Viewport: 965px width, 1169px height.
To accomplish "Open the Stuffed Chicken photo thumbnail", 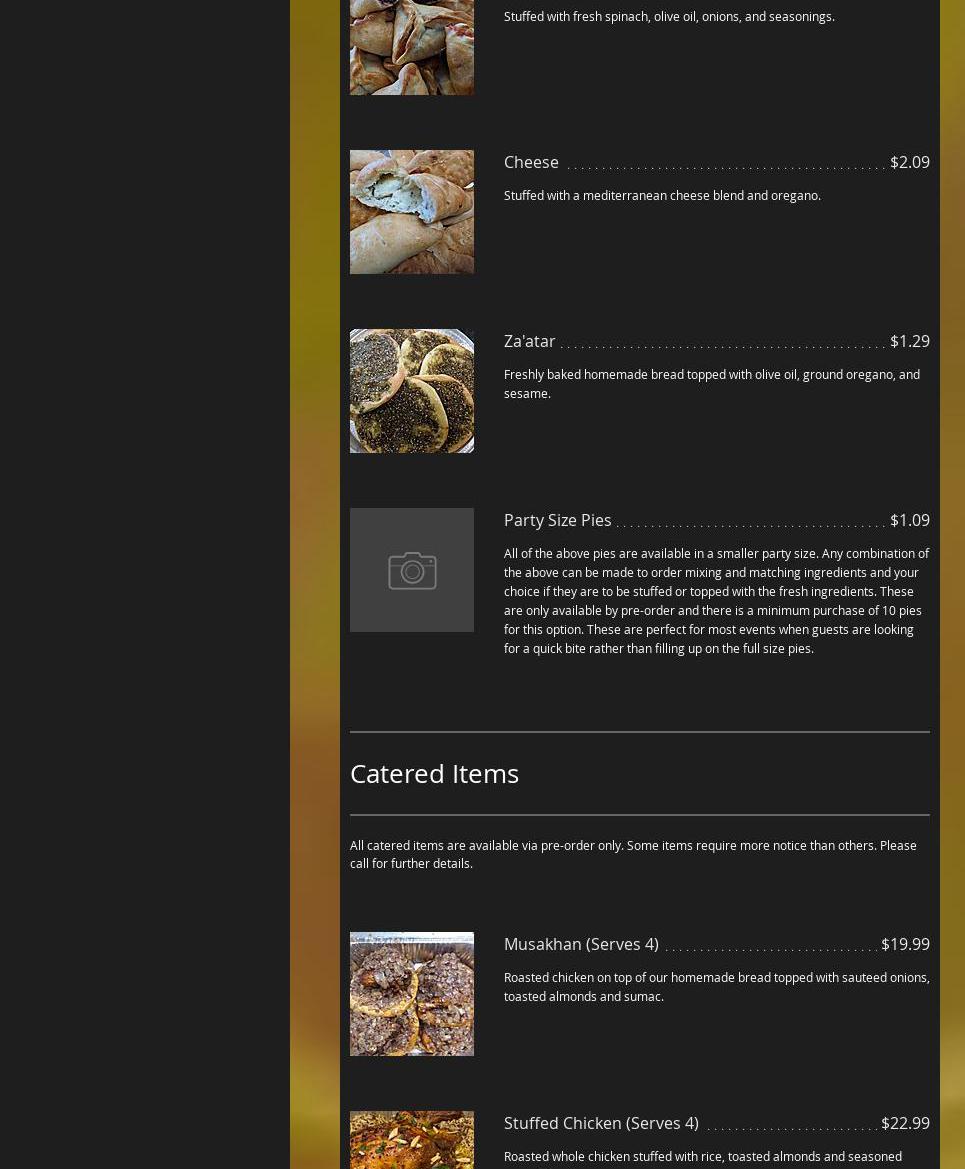I will point(412,1140).
